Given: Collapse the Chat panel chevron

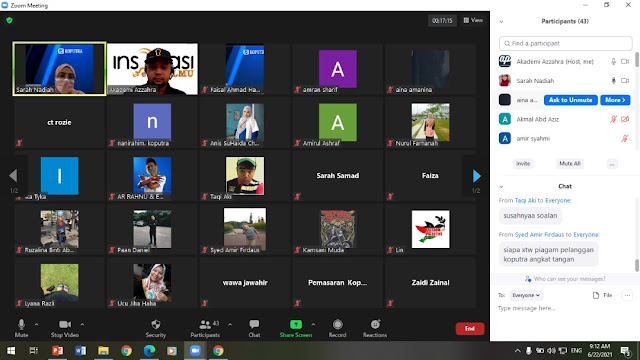Looking at the screenshot, I should [x=501, y=187].
